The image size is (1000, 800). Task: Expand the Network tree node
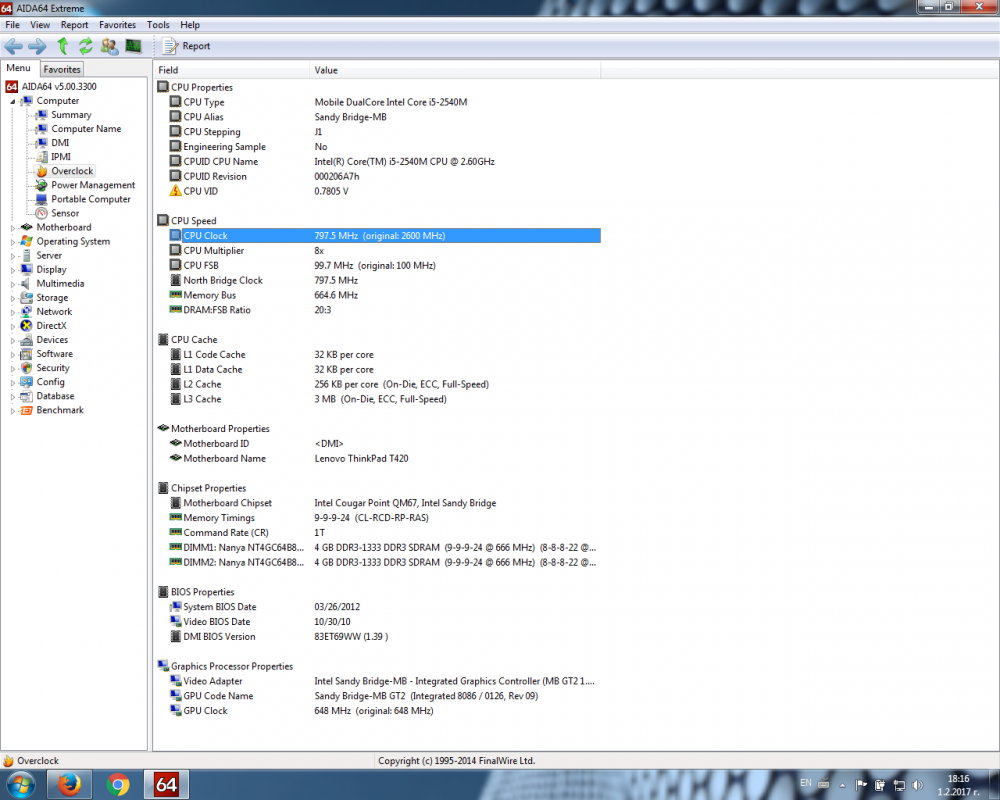(13, 312)
